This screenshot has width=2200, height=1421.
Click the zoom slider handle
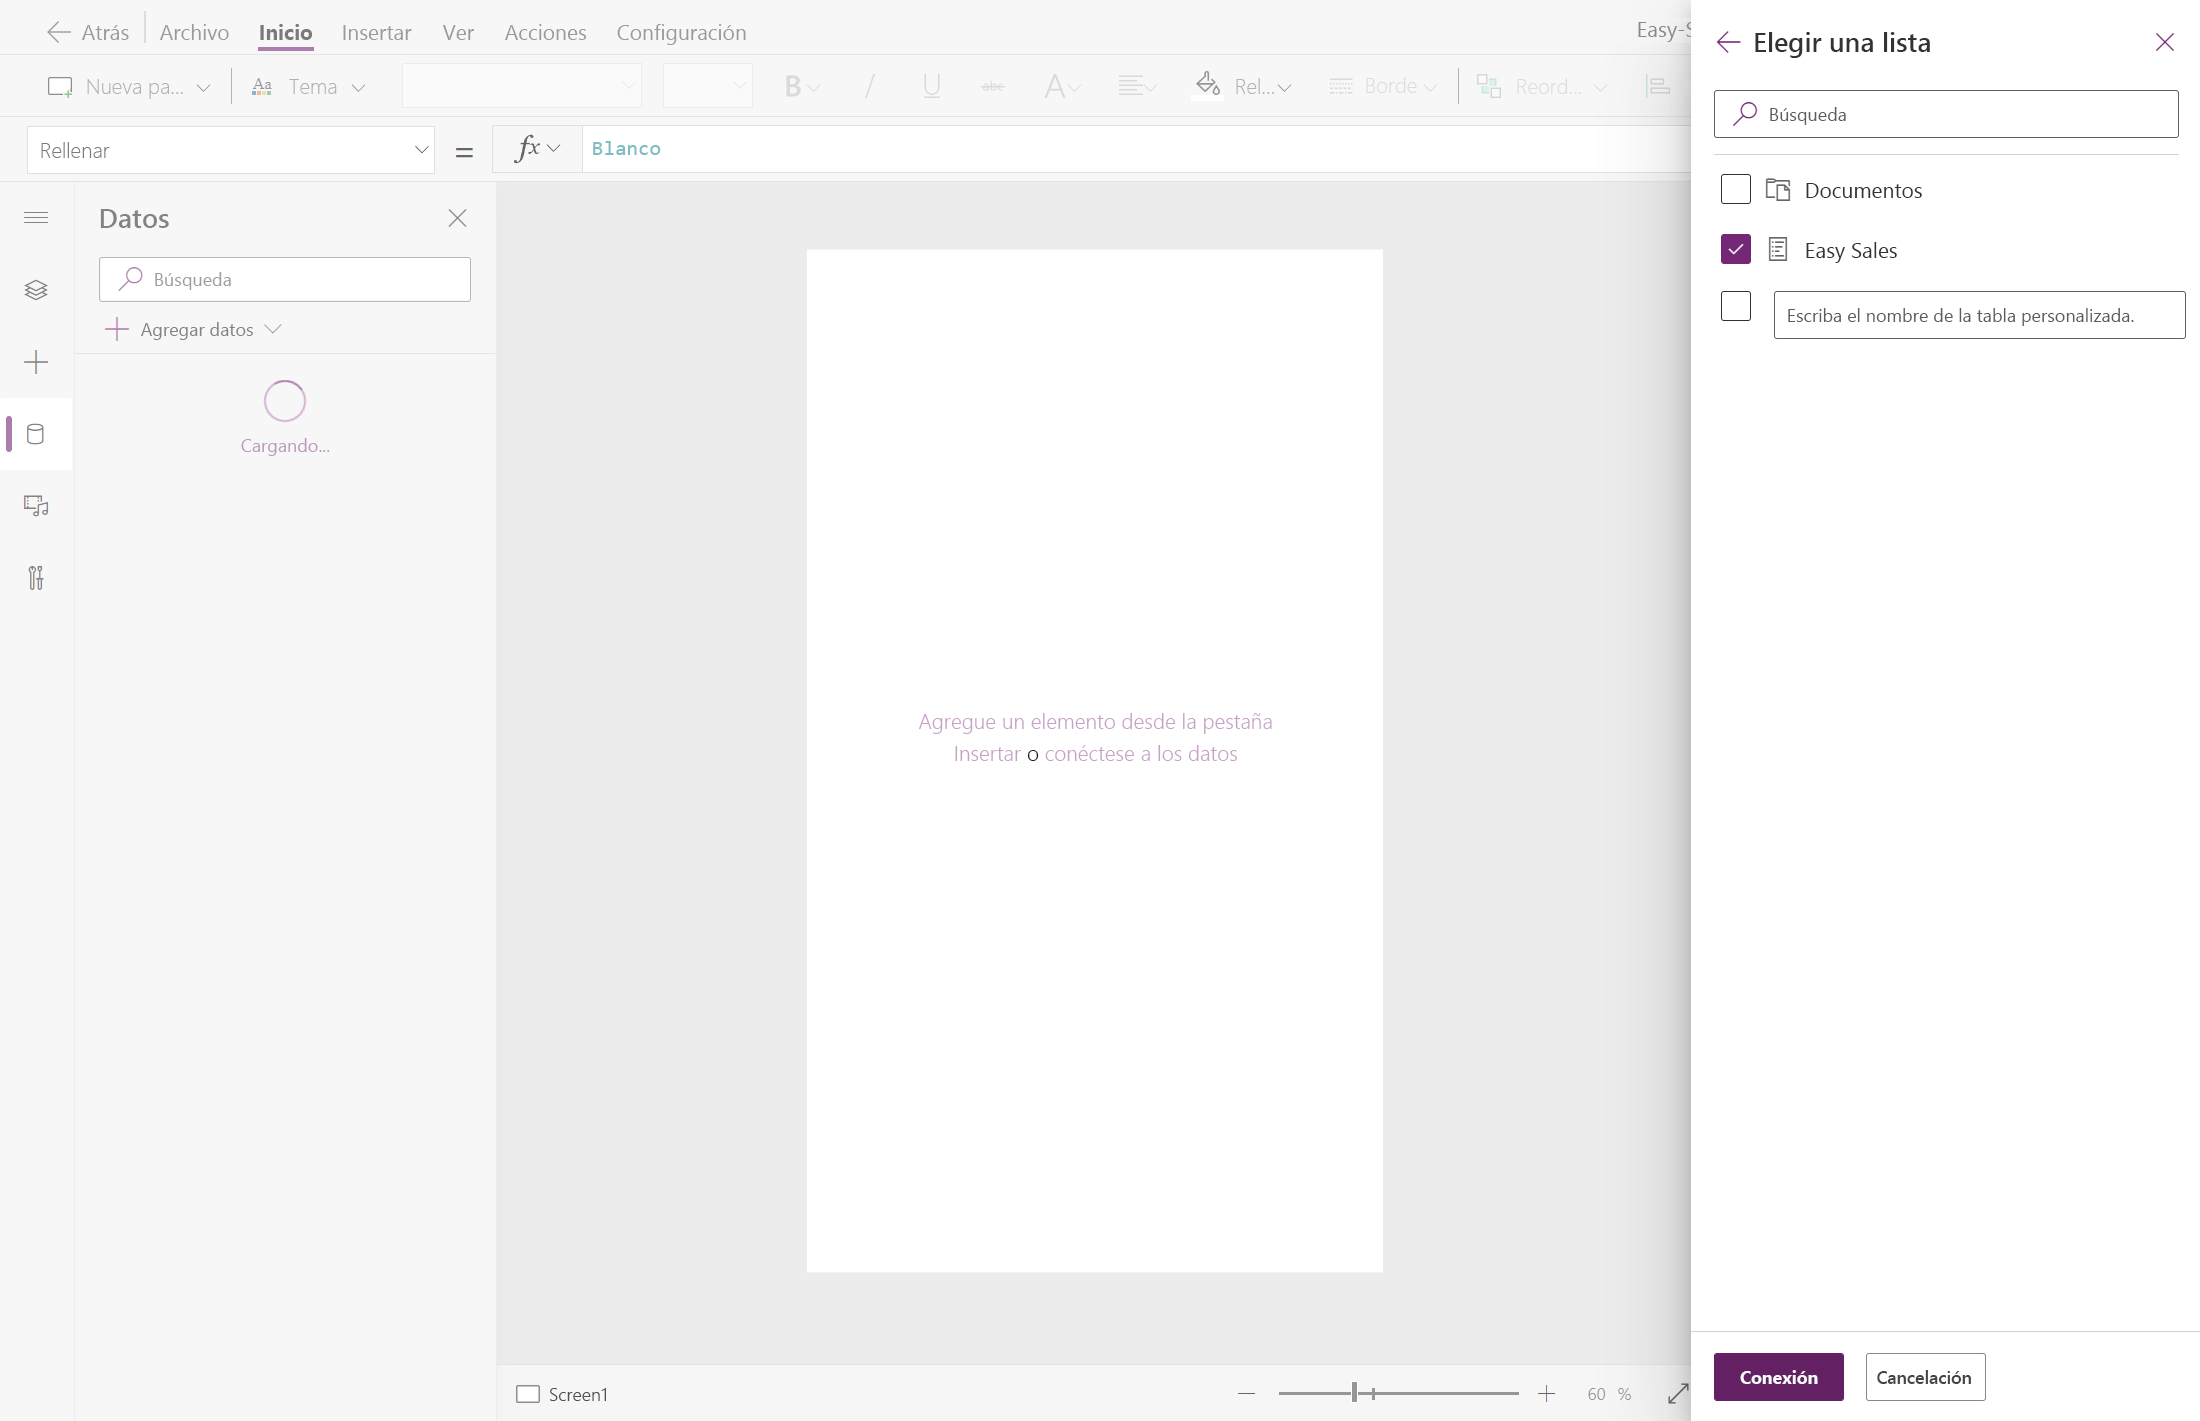[x=1355, y=1393]
